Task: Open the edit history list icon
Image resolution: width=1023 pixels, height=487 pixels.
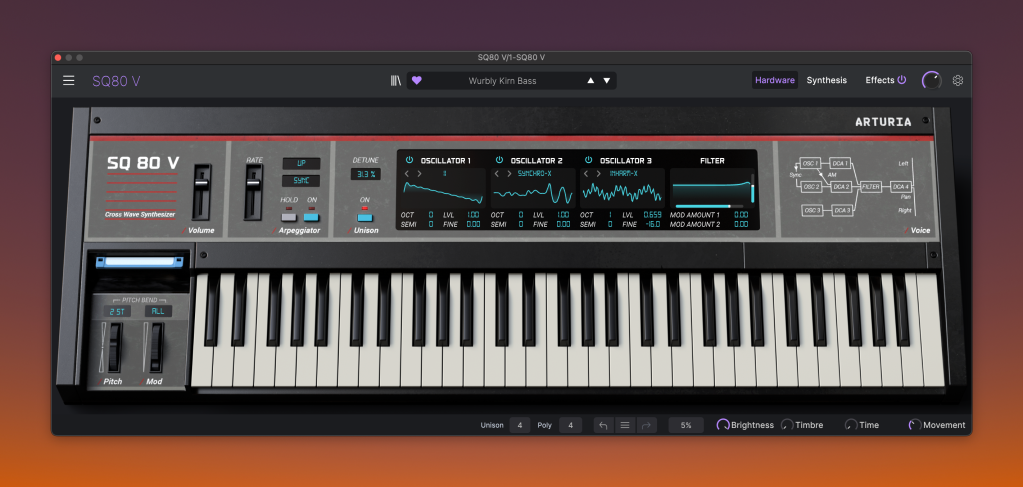Action: pyautogui.click(x=625, y=425)
